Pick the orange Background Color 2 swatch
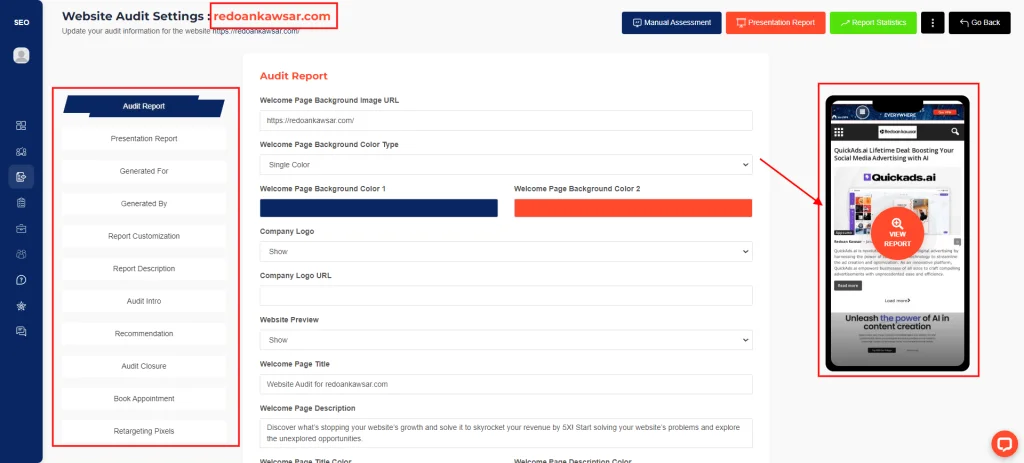1024x463 pixels. point(632,208)
